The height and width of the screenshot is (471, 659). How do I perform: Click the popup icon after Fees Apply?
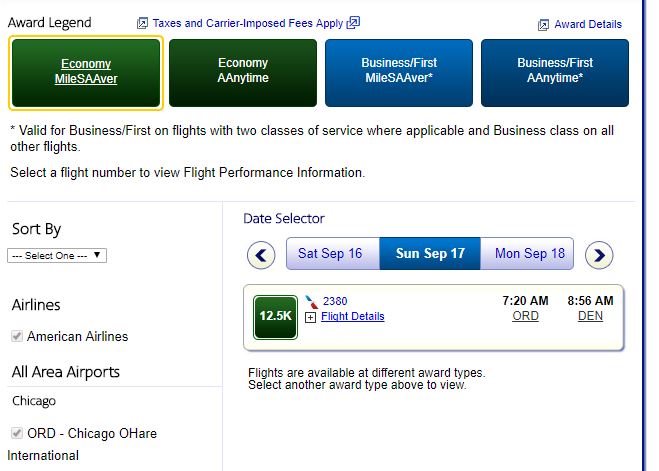pyautogui.click(x=353, y=23)
